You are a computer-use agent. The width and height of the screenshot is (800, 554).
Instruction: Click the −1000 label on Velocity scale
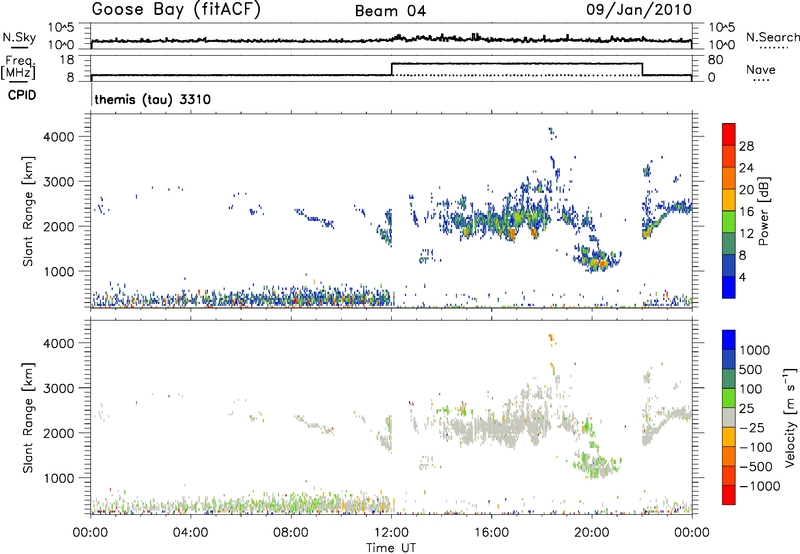pyautogui.click(x=759, y=486)
